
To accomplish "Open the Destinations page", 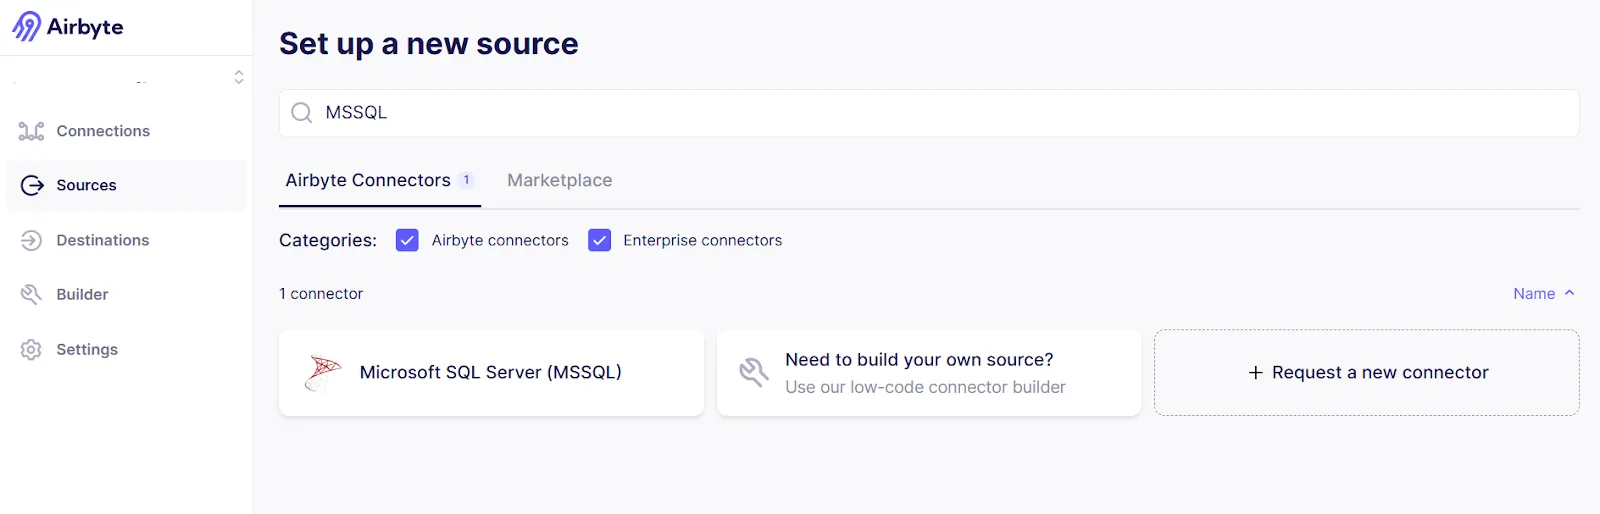I will [126, 240].
